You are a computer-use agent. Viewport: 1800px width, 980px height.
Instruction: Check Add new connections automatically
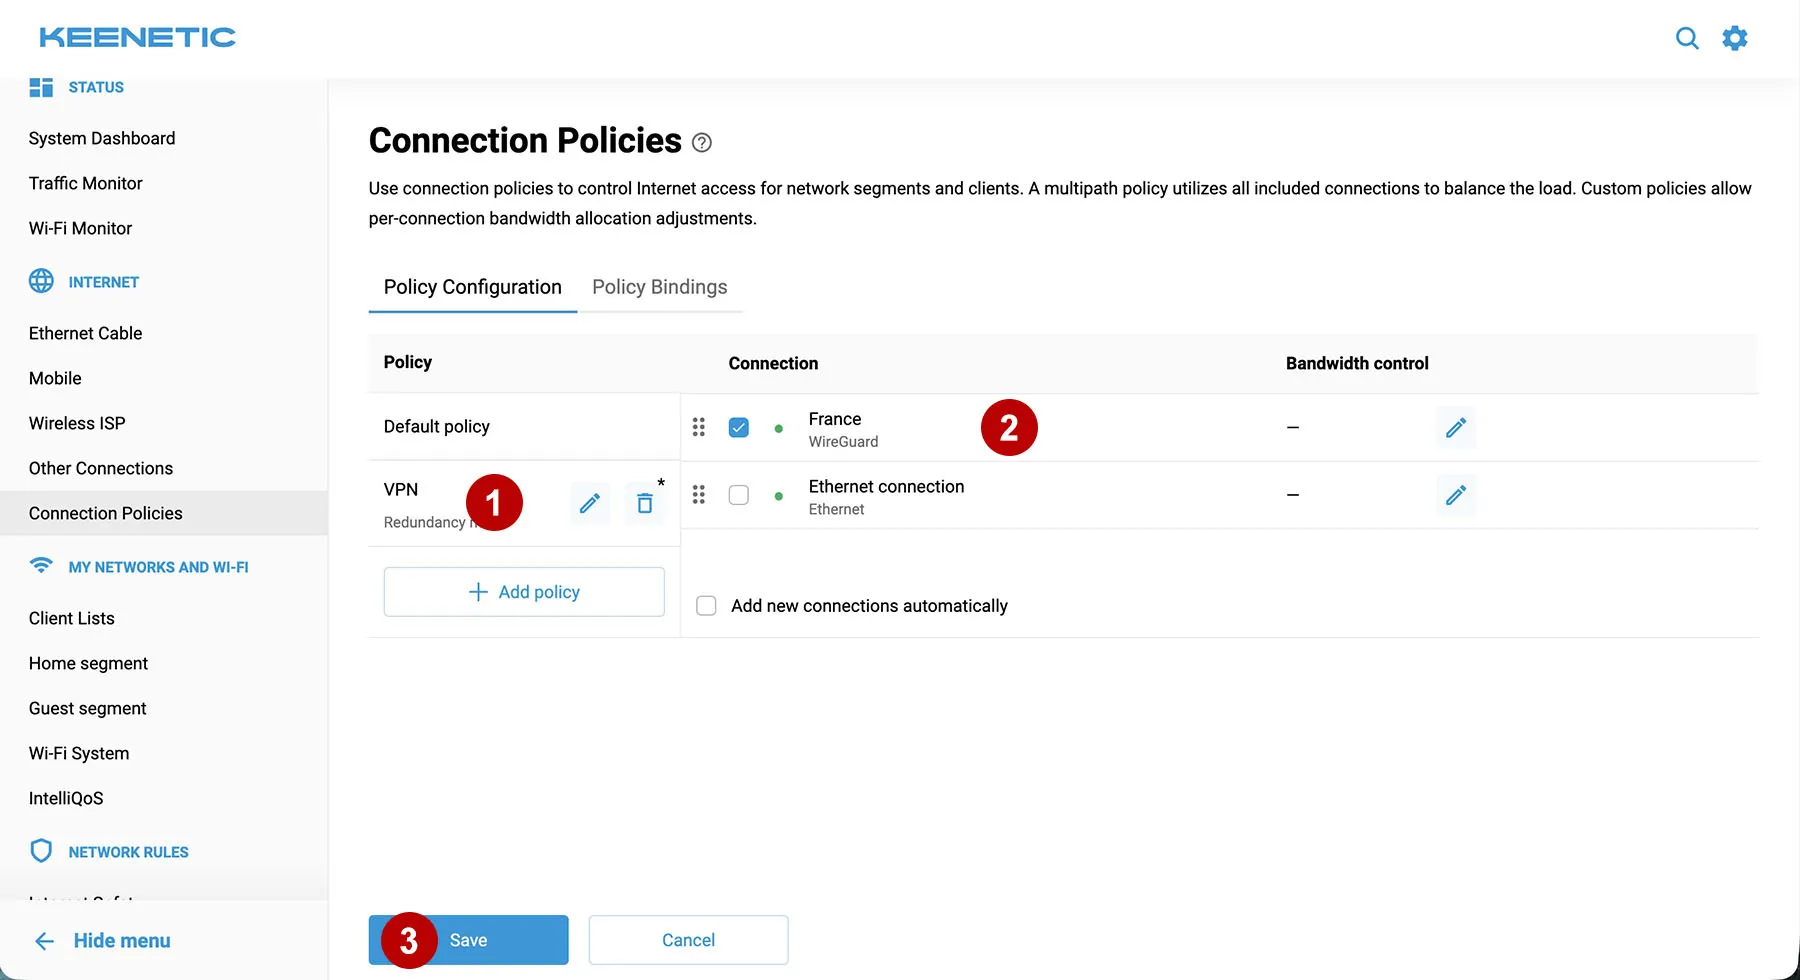point(705,605)
